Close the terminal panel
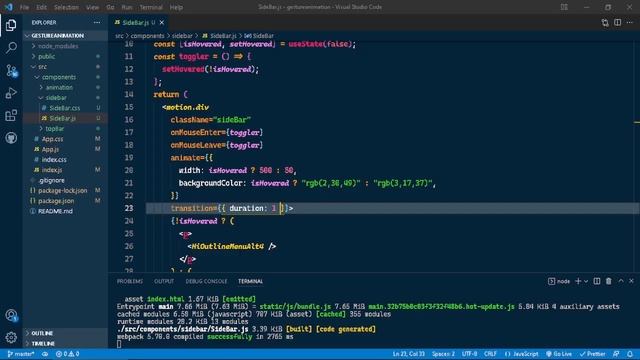 [631, 281]
